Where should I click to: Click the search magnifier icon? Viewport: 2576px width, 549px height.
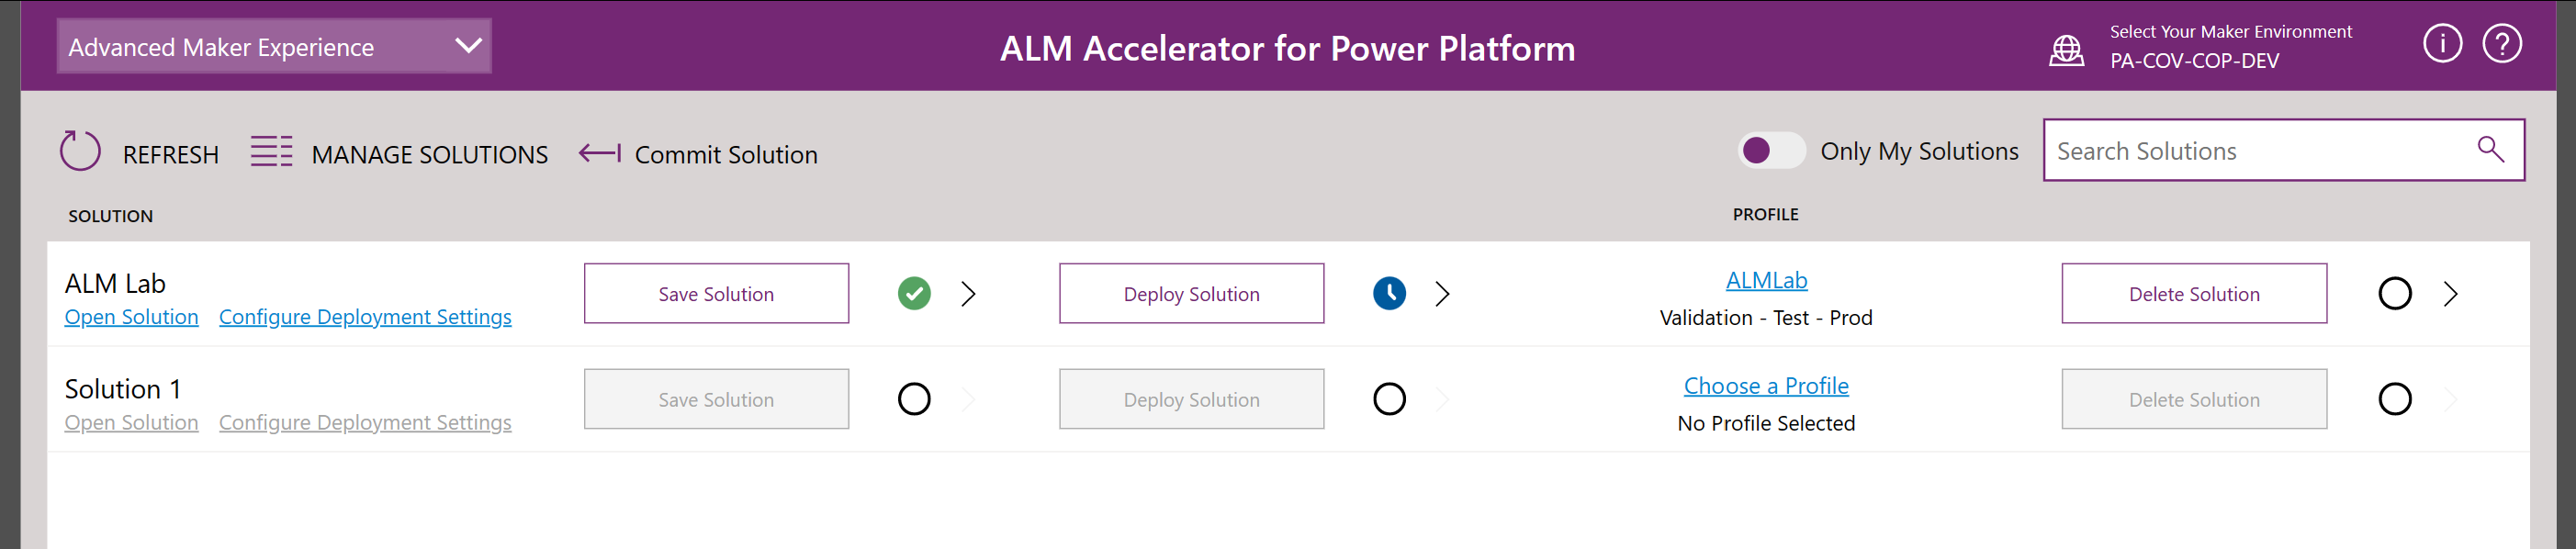[x=2490, y=149]
